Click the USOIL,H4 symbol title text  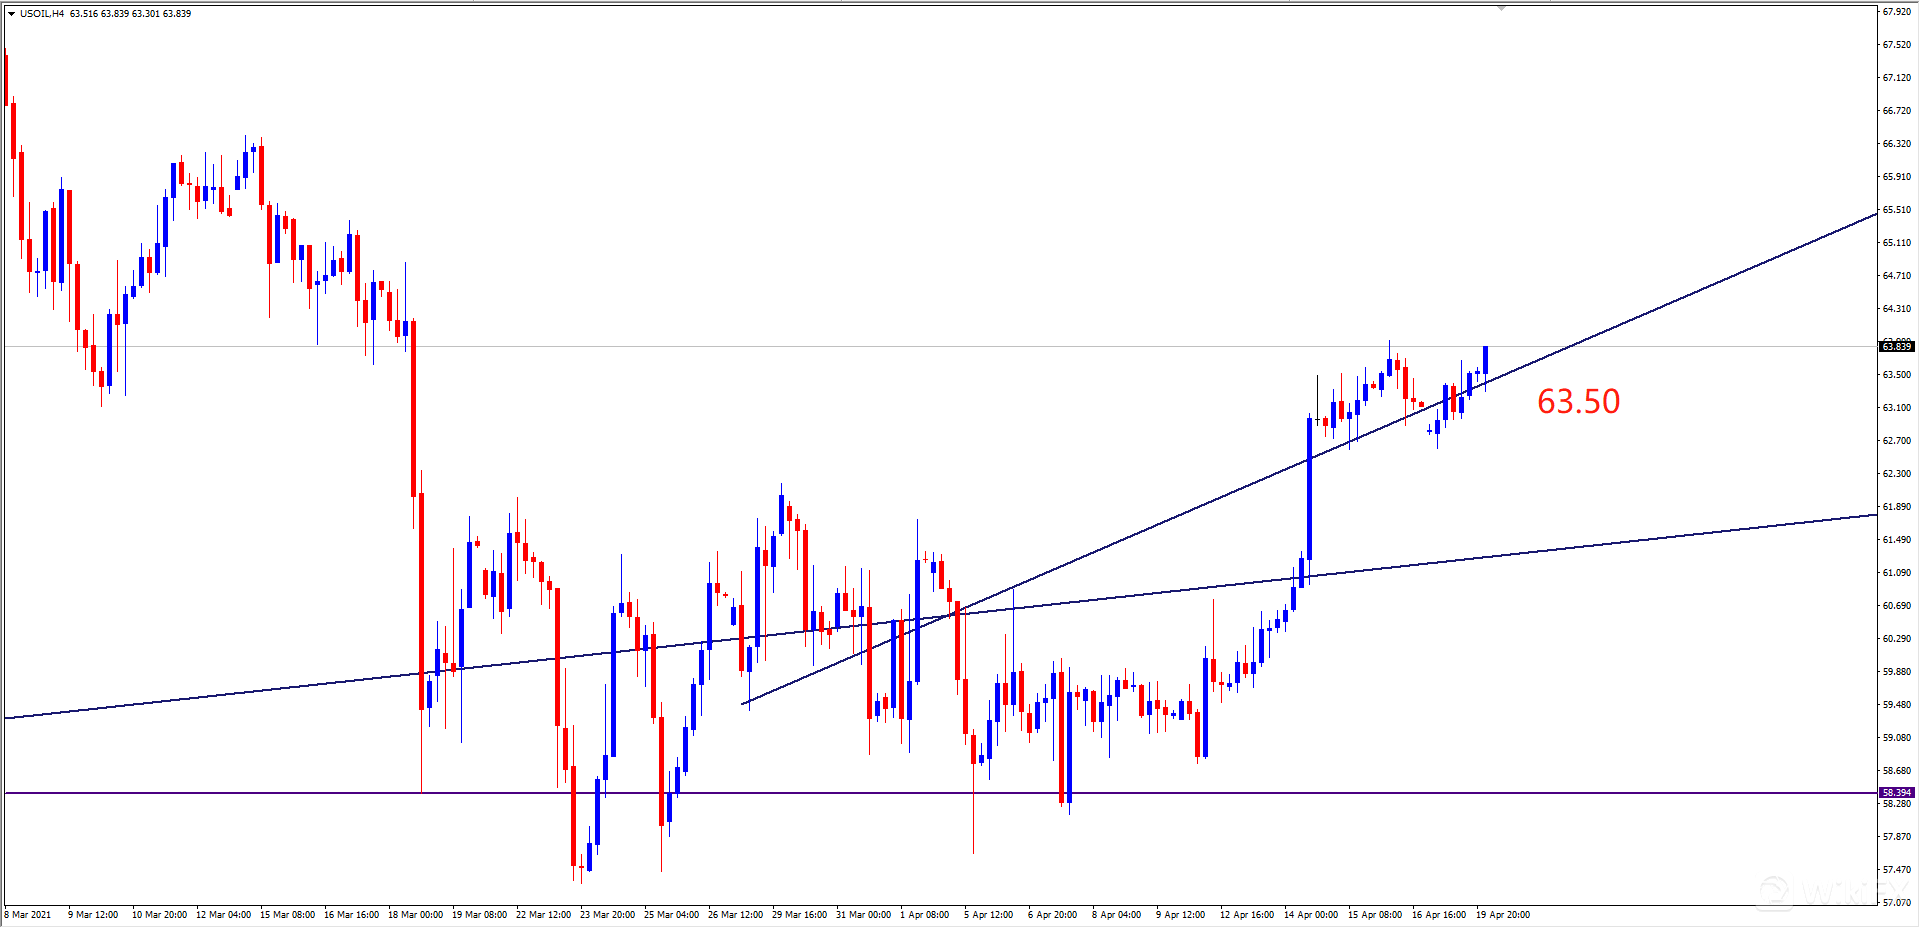[x=42, y=14]
